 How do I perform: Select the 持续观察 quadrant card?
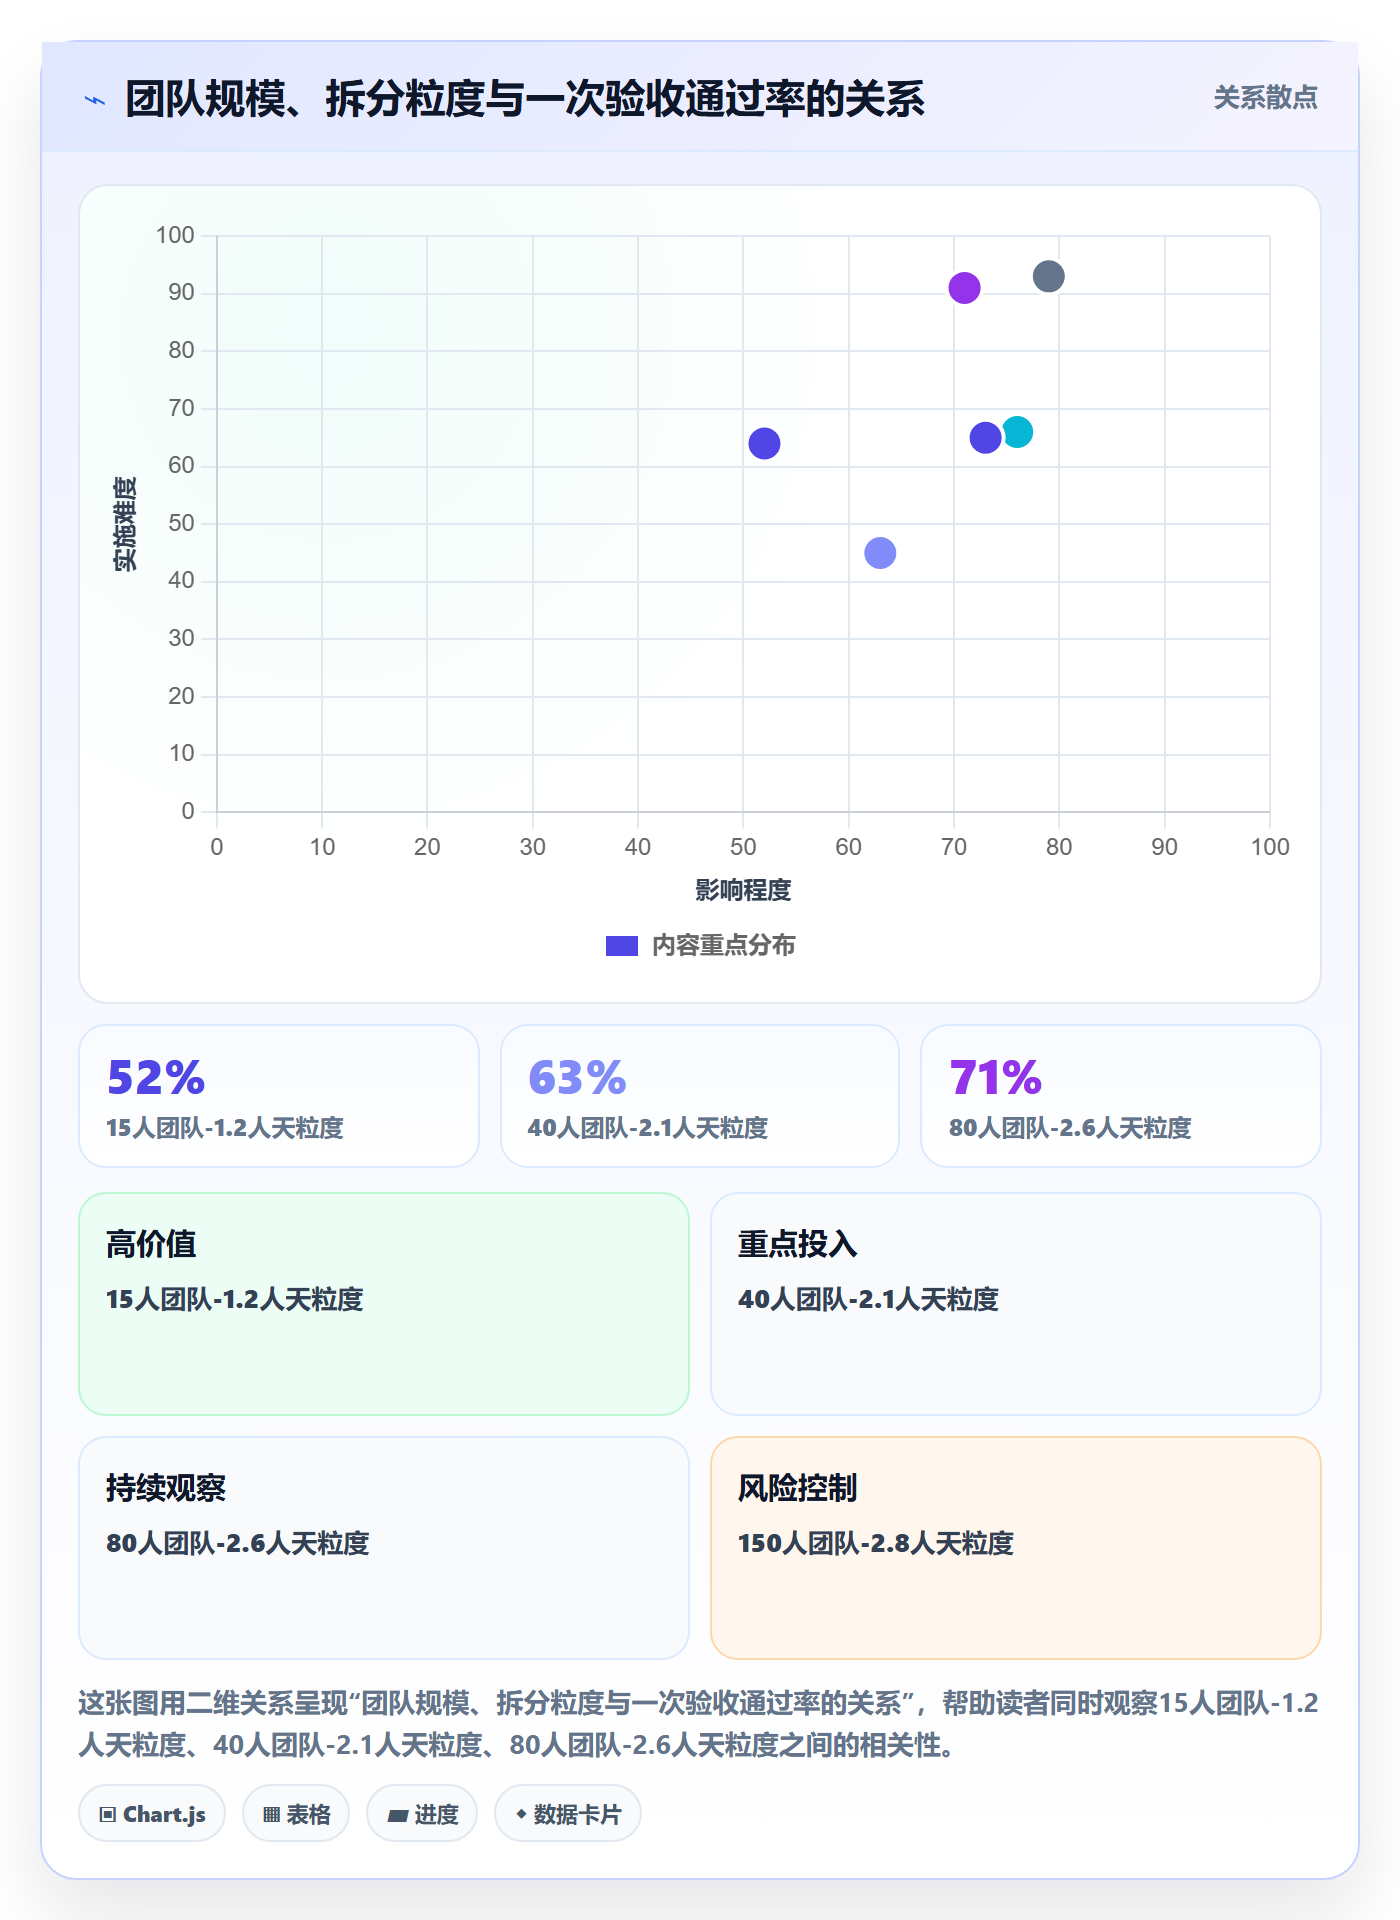tap(384, 1548)
